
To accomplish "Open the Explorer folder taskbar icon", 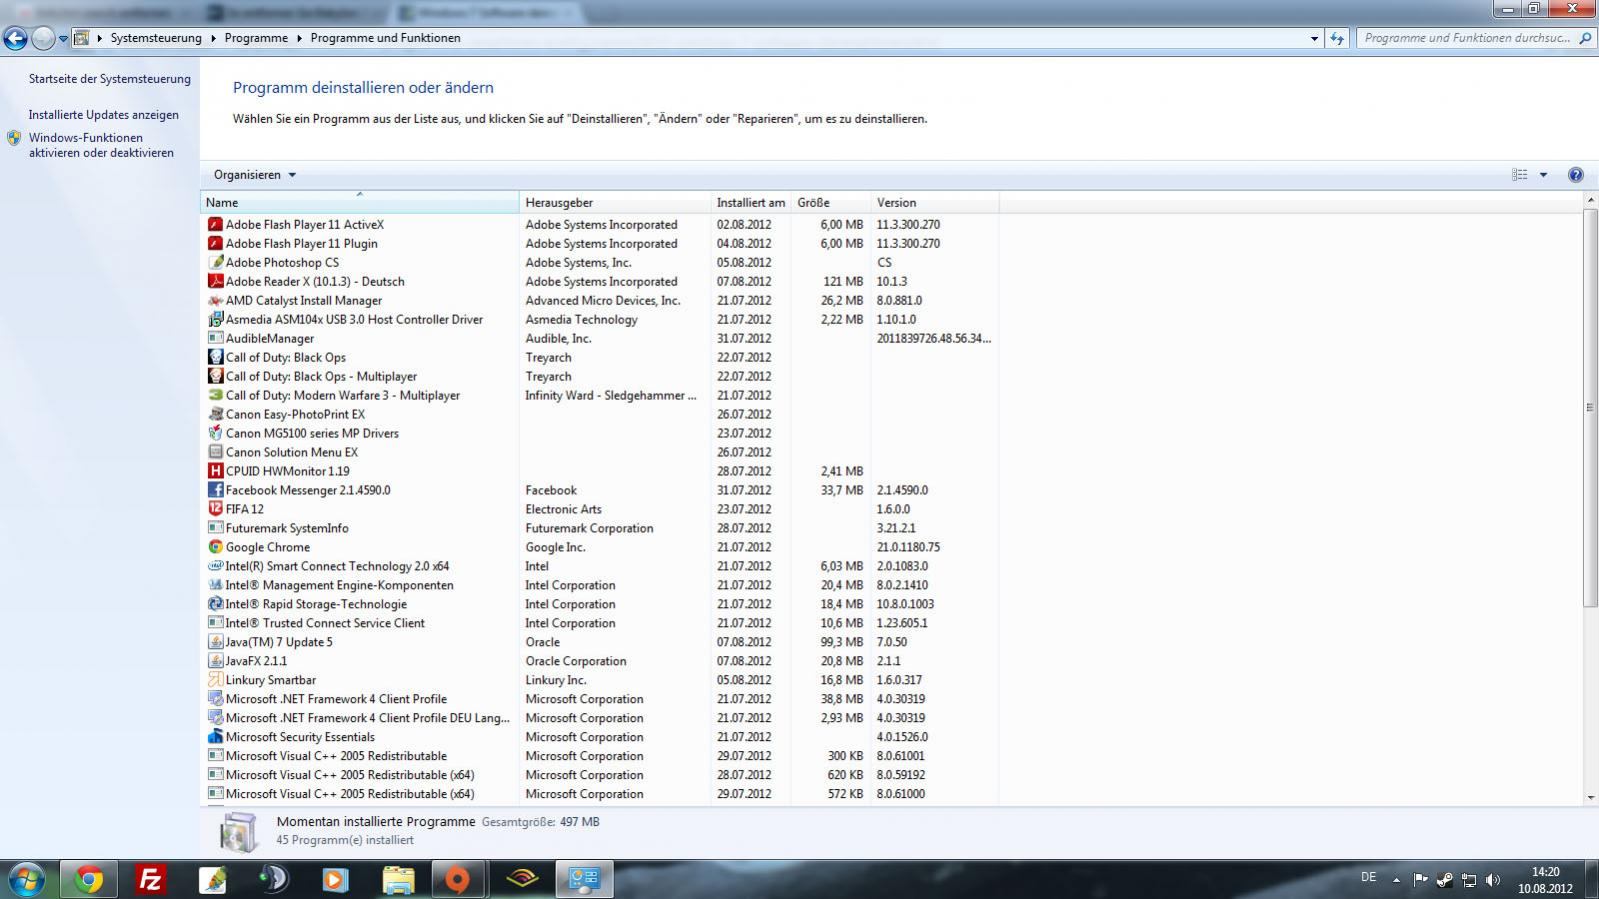I will [398, 880].
